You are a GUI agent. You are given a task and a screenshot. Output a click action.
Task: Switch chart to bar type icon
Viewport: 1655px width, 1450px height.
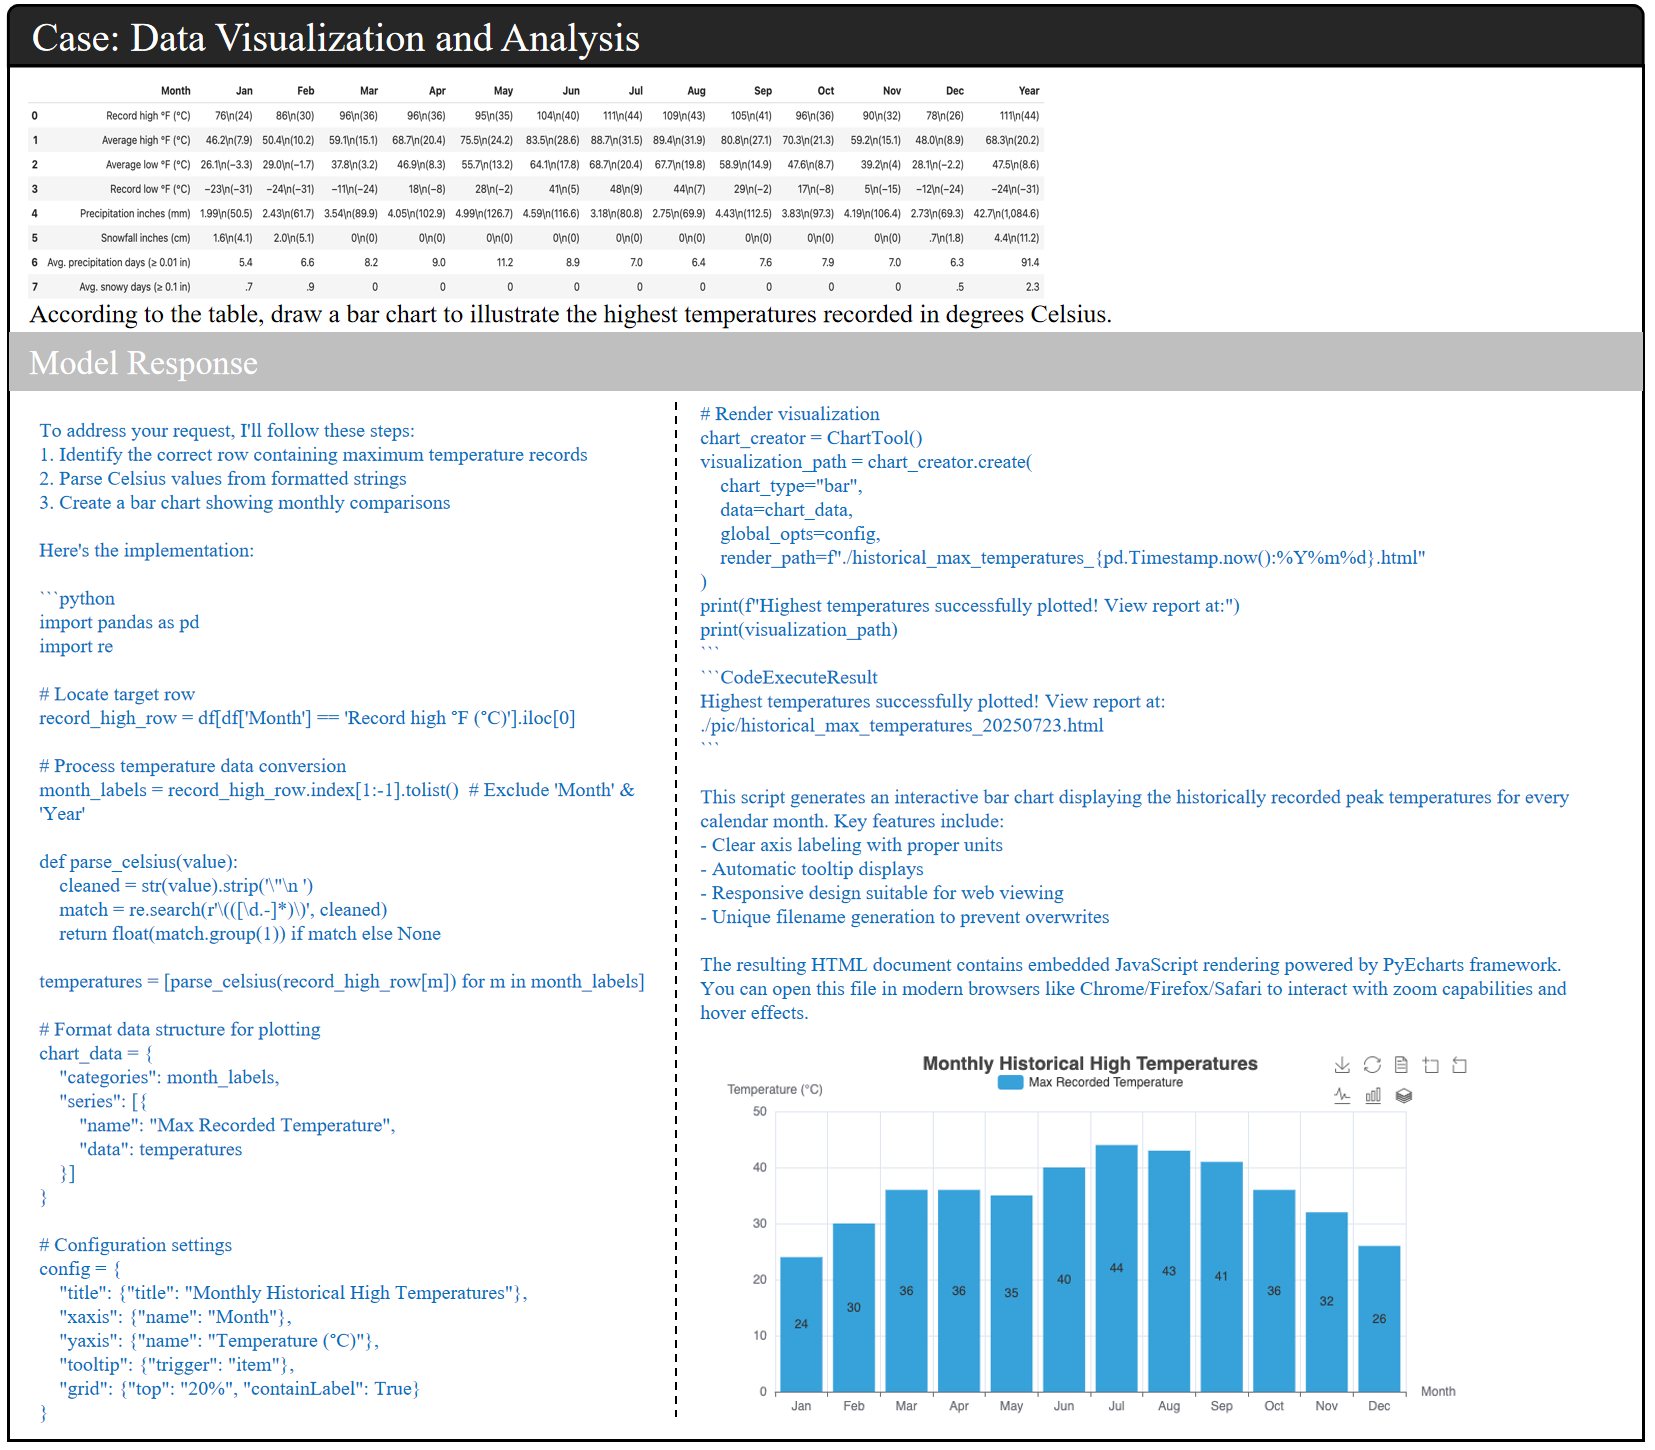point(1373,1095)
